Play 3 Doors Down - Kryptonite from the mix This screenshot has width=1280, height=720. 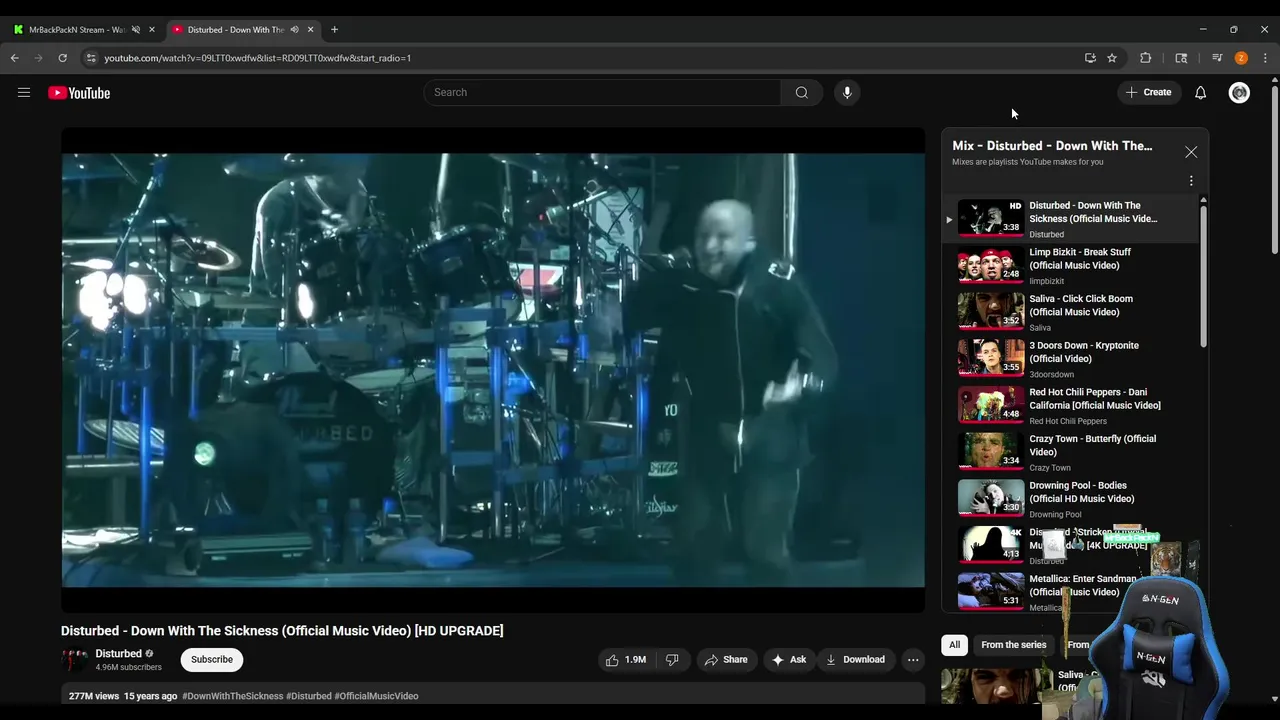[x=1071, y=359]
